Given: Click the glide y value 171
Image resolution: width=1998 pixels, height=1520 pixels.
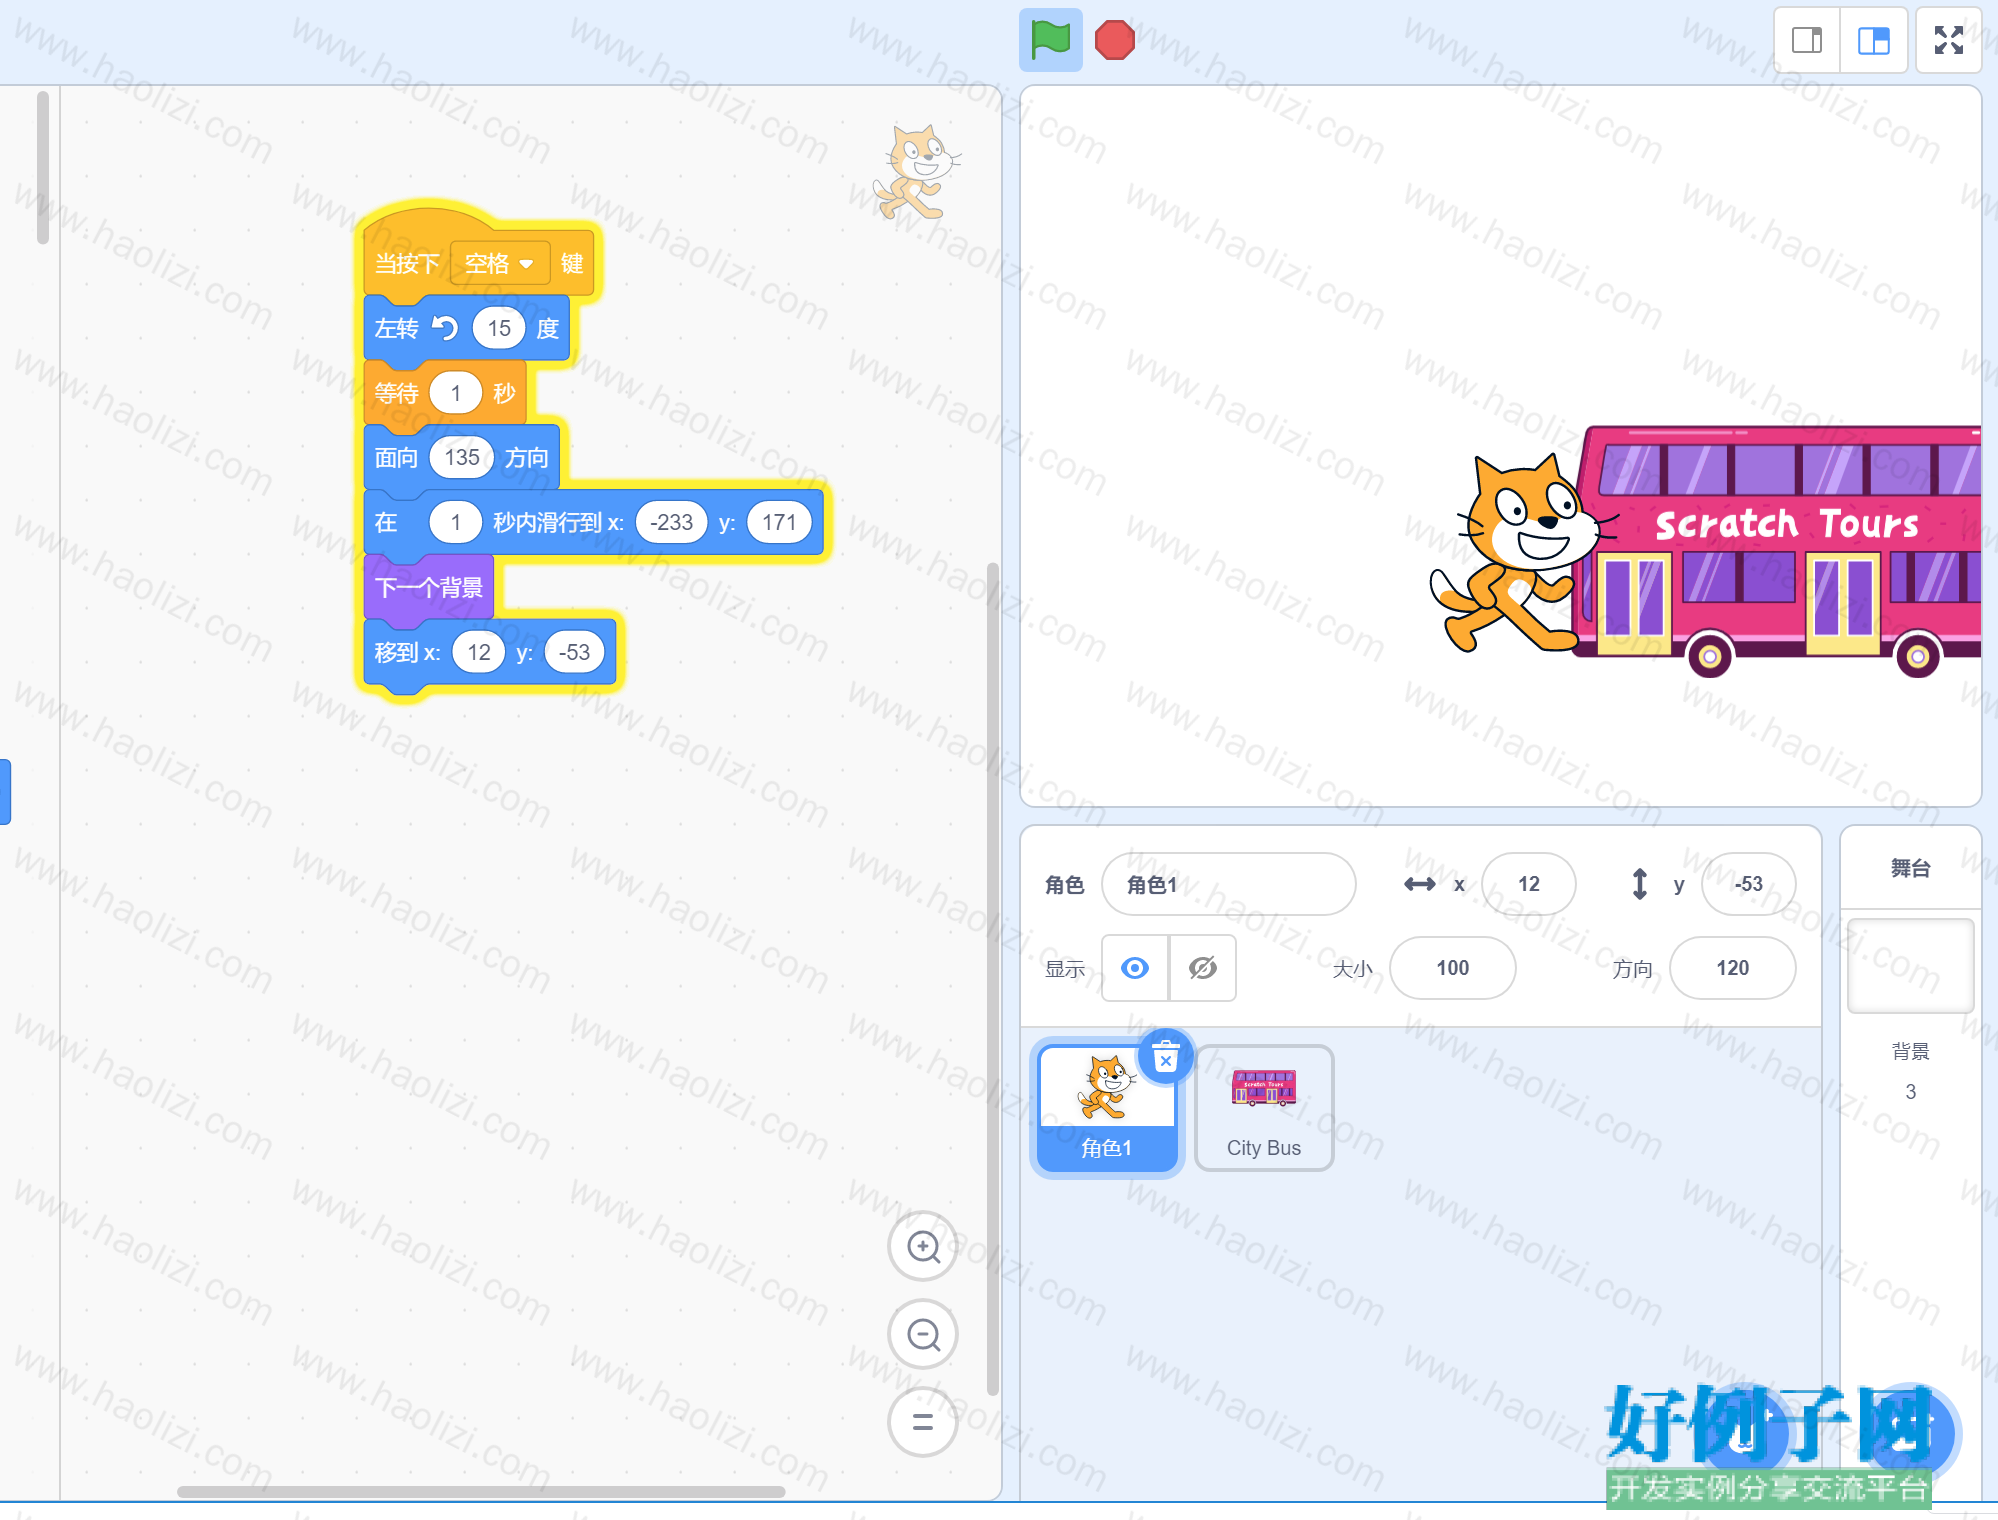Looking at the screenshot, I should [778, 522].
